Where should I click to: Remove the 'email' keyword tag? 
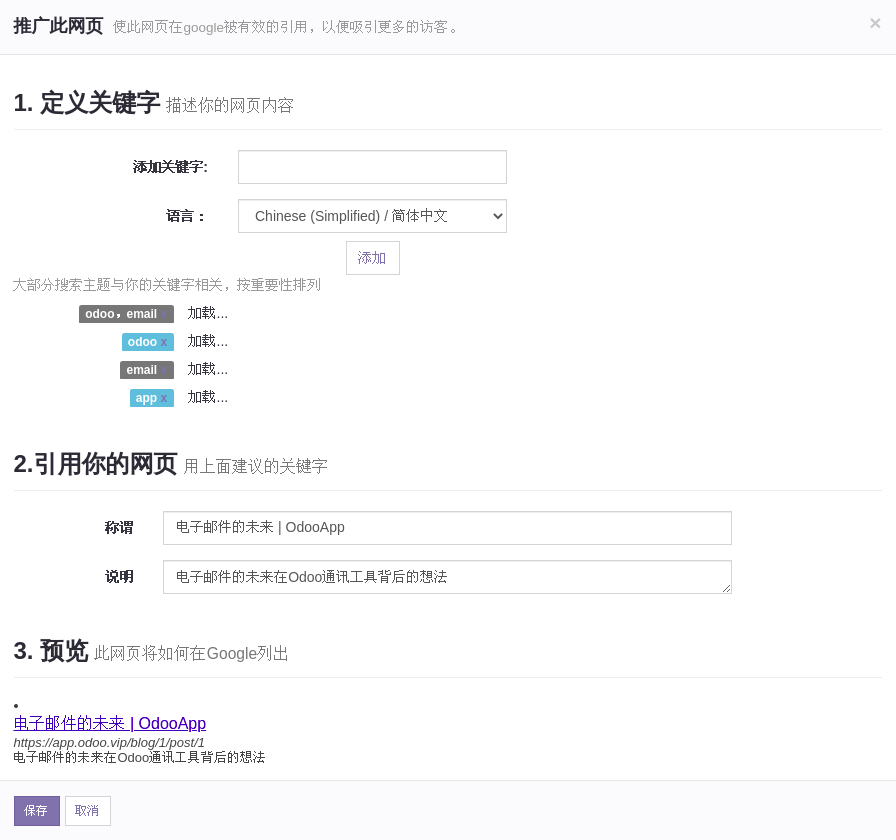click(x=164, y=370)
